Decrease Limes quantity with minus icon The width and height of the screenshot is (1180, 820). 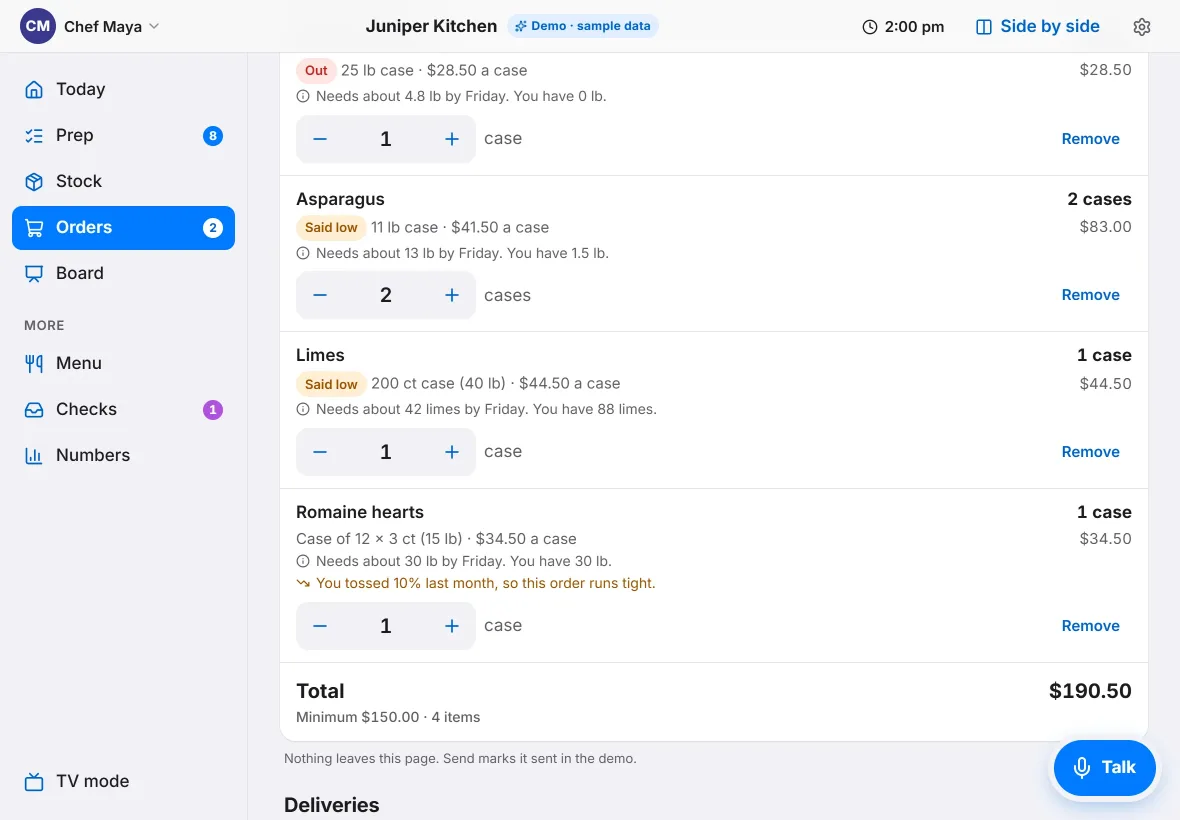320,452
